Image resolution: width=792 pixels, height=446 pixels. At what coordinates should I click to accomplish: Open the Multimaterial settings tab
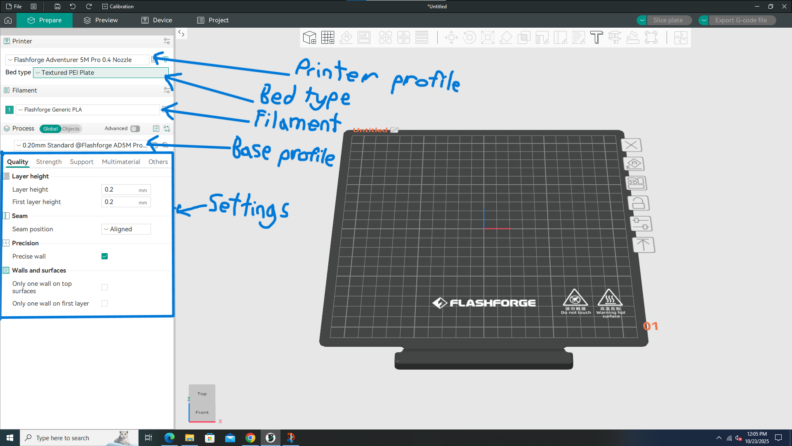[x=121, y=162]
